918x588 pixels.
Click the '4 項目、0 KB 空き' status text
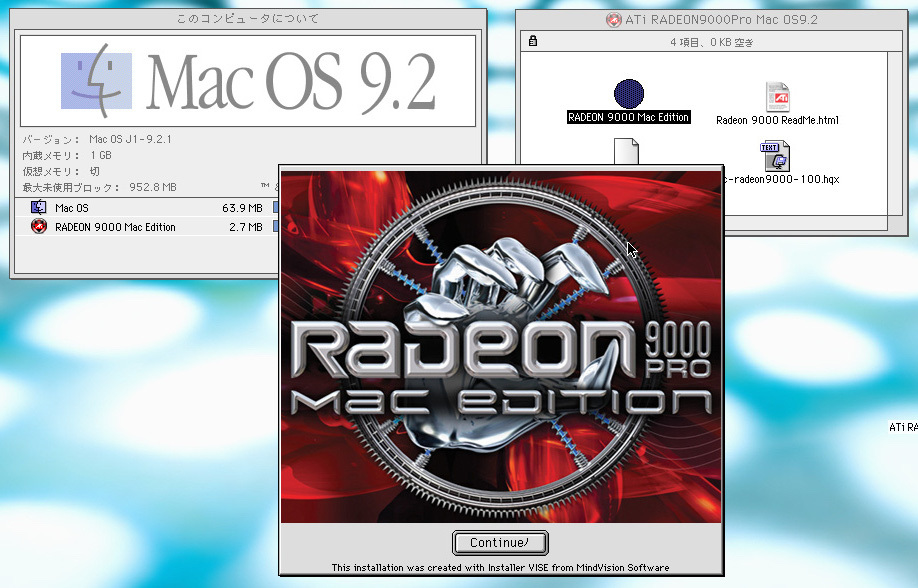(711, 42)
